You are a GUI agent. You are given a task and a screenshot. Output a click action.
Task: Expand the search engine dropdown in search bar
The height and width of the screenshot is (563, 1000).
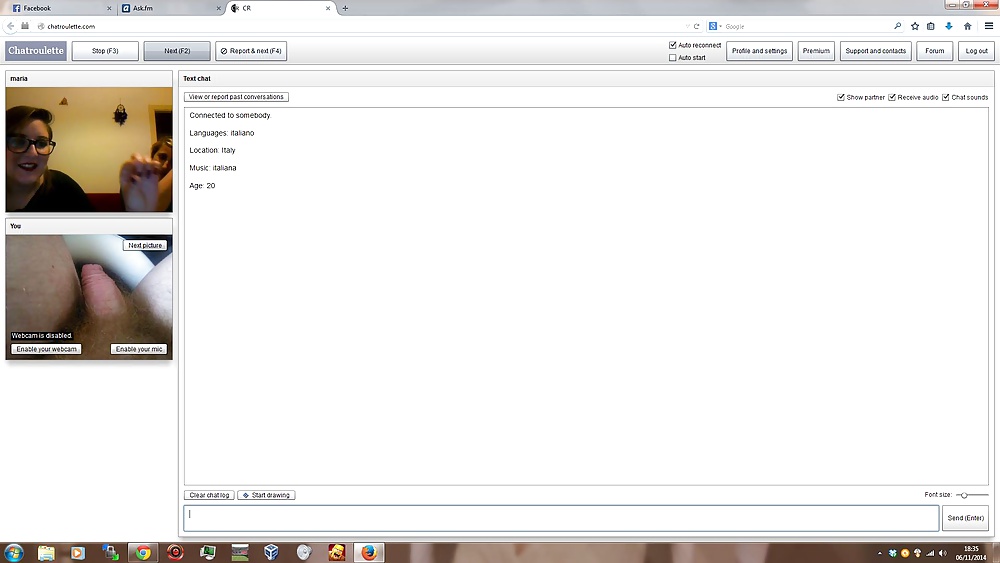[x=715, y=26]
